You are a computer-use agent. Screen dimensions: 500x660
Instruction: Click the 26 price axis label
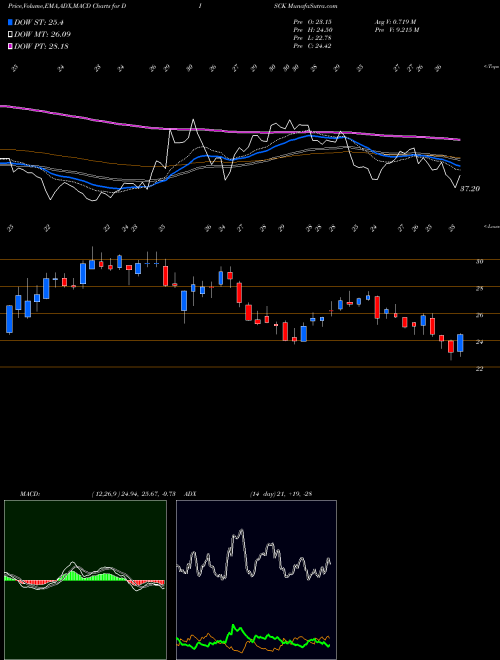coord(479,315)
